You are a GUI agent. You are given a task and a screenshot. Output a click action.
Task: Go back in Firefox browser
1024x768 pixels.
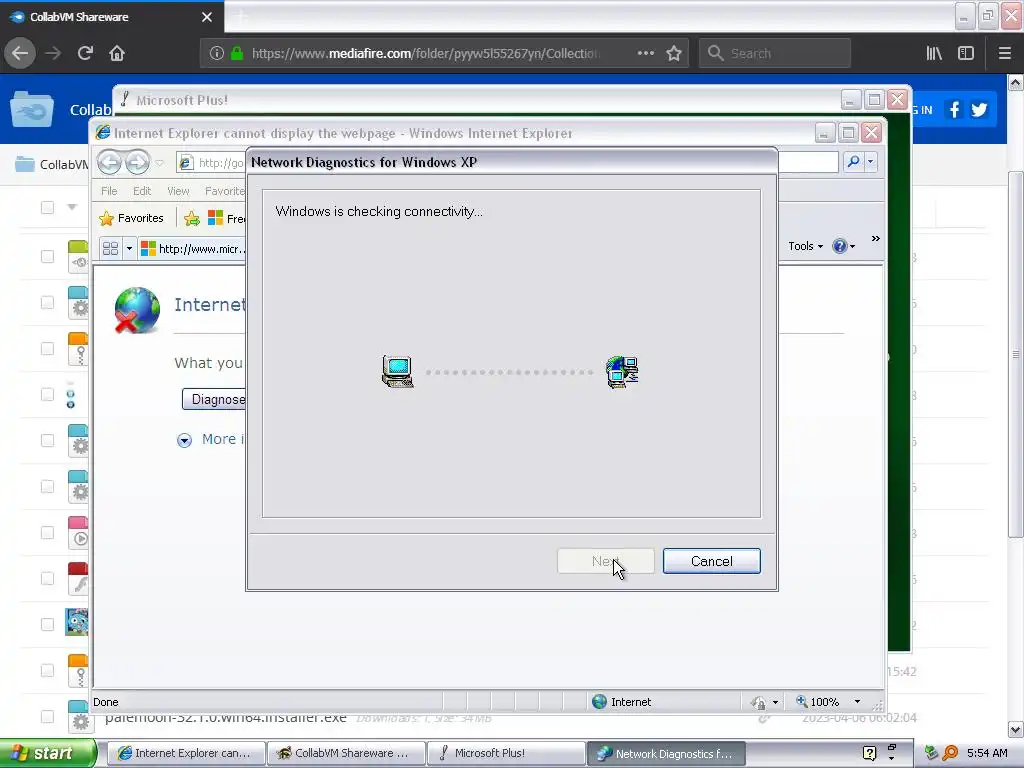click(20, 53)
